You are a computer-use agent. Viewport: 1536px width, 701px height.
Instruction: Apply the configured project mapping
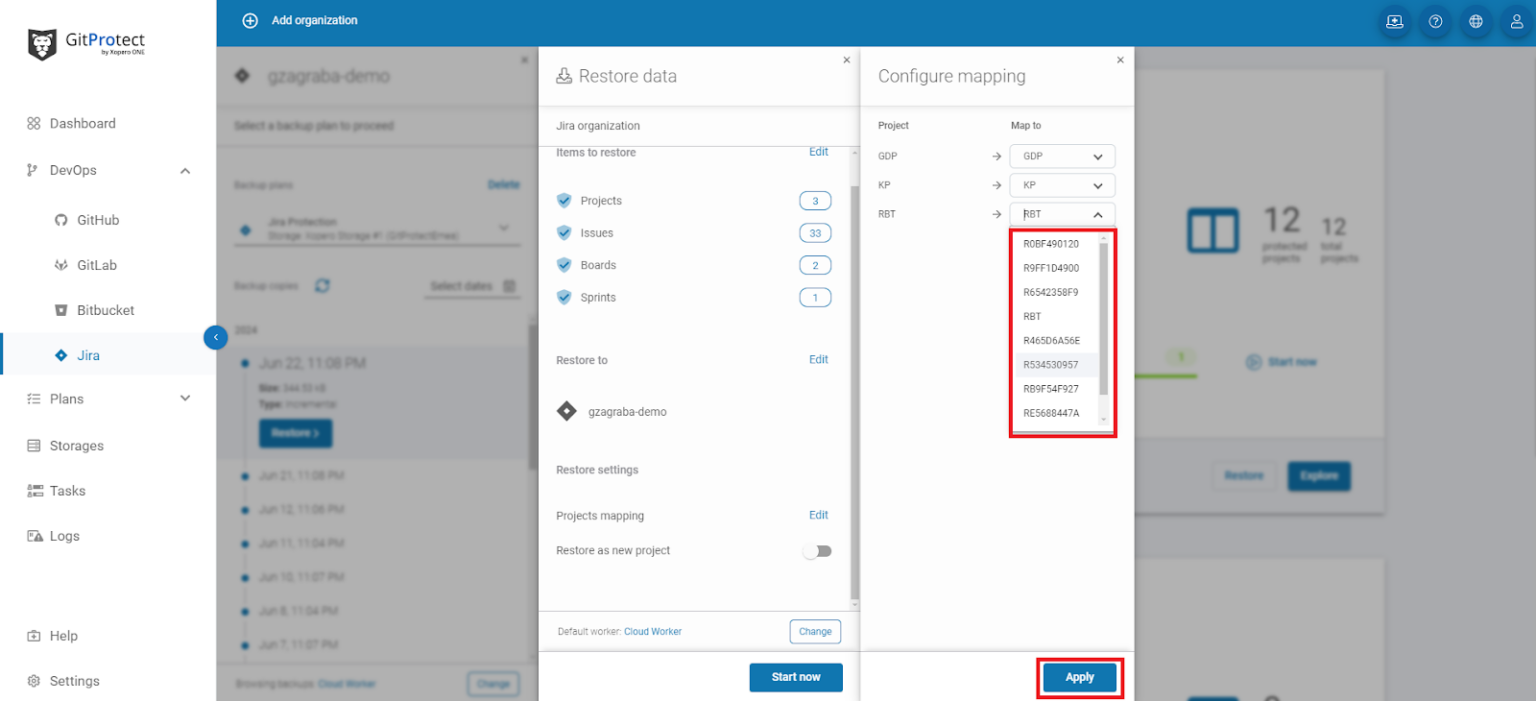[x=1079, y=677]
